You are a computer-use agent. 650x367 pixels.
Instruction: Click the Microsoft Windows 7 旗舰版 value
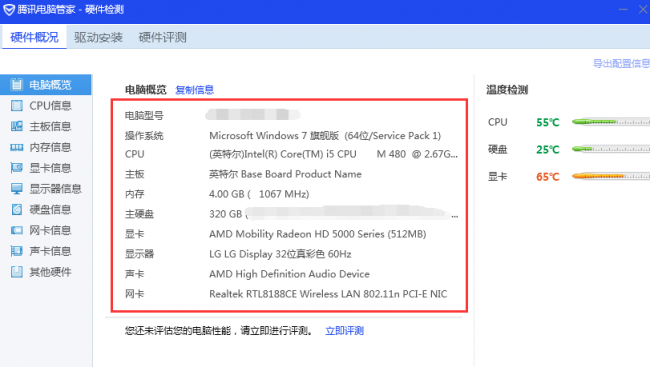[325, 136]
